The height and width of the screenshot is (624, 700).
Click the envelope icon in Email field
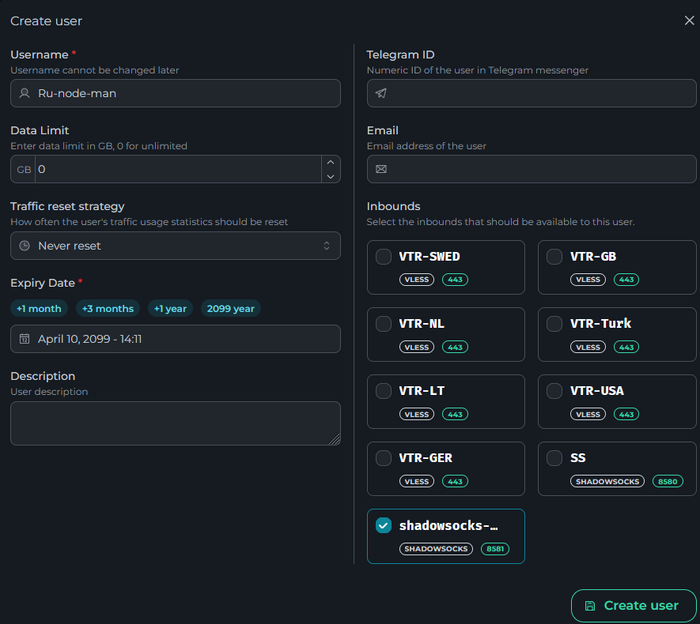[x=381, y=169]
